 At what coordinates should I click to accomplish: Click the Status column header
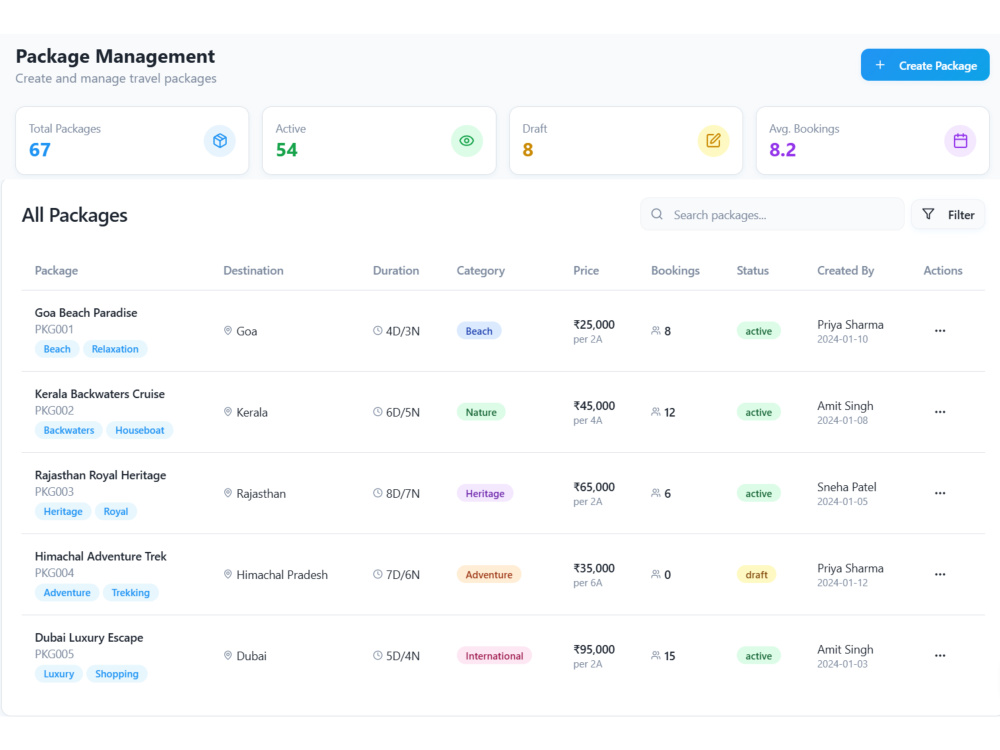pos(753,270)
